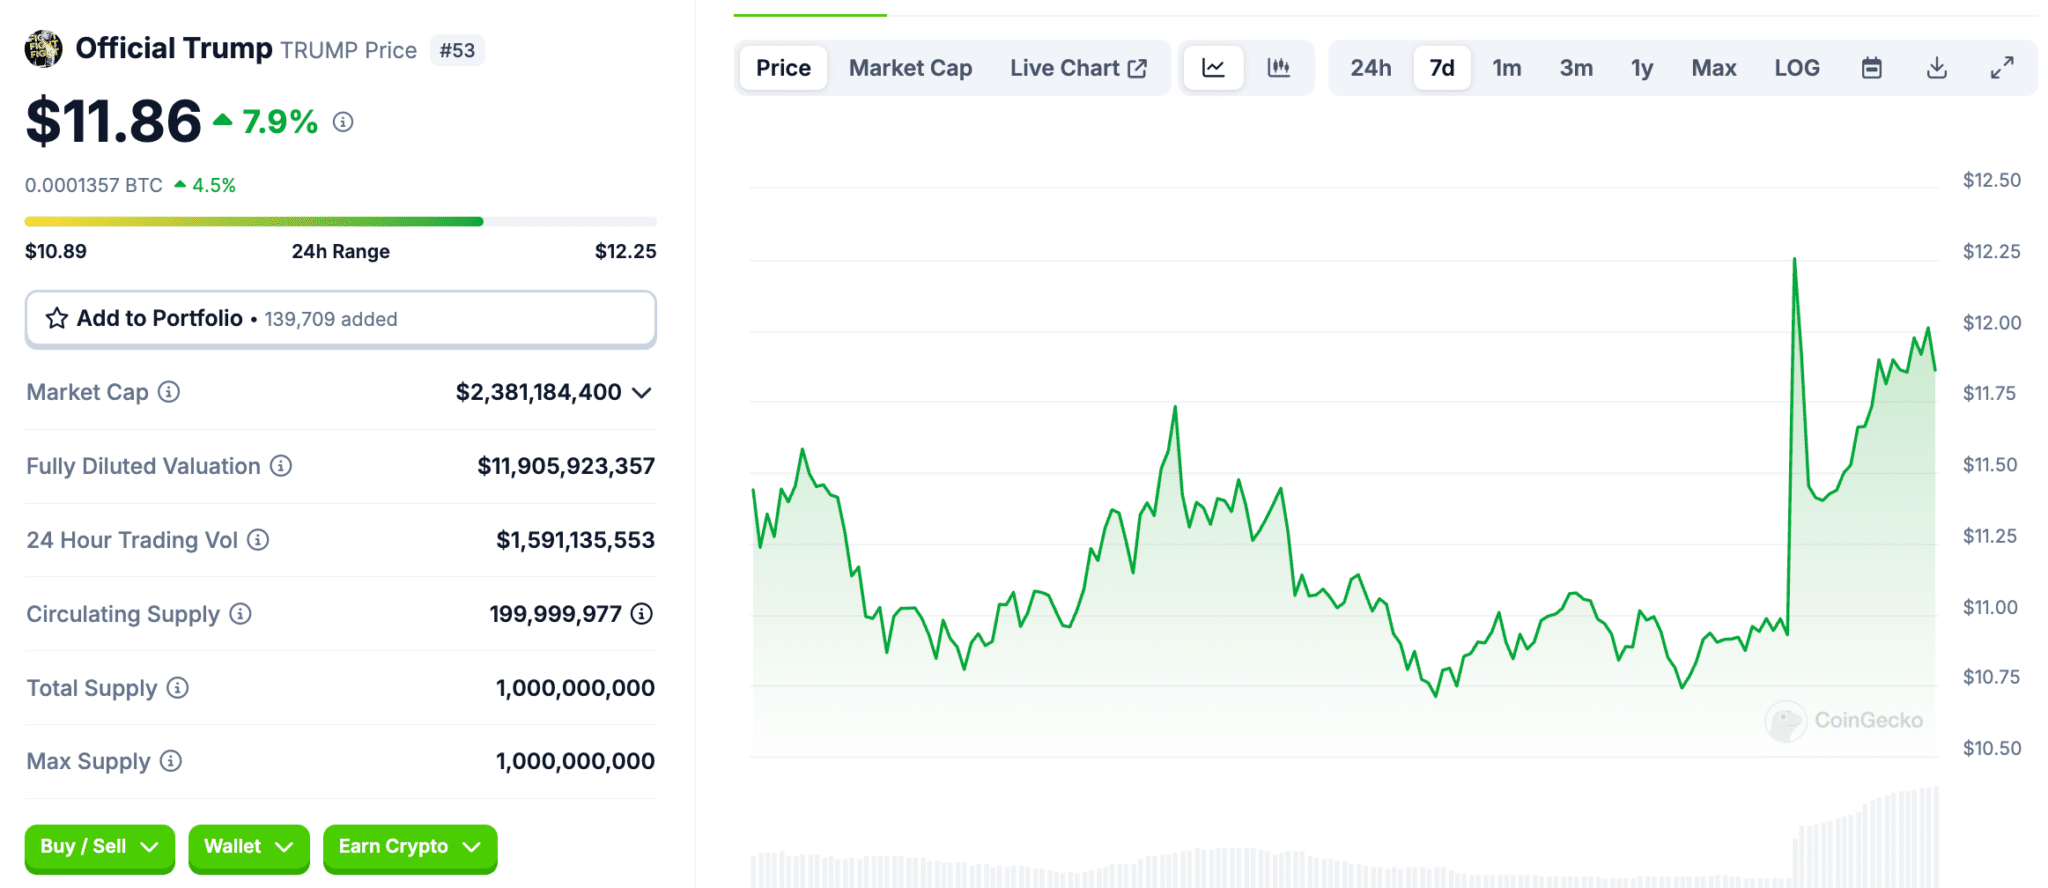The image size is (2048, 888).
Task: Click the #53 rank badge
Action: [x=457, y=50]
